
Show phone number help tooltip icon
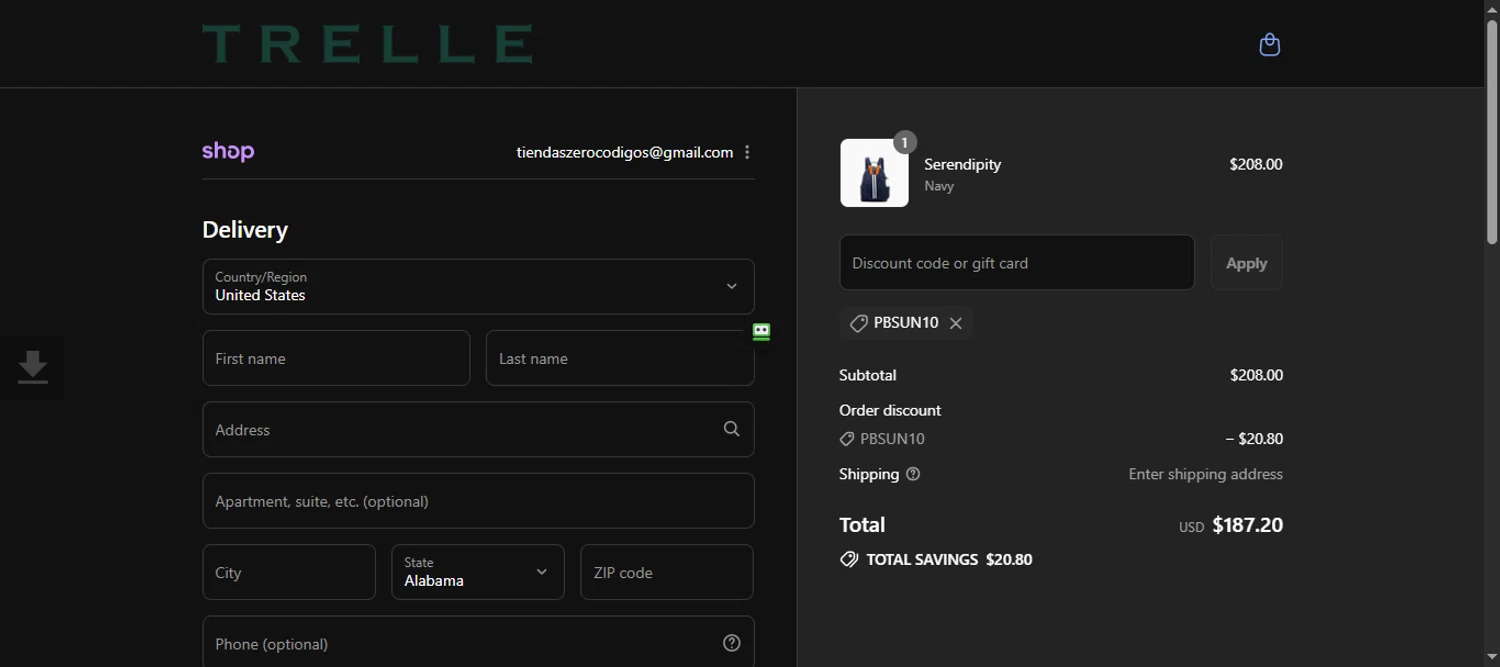point(731,643)
